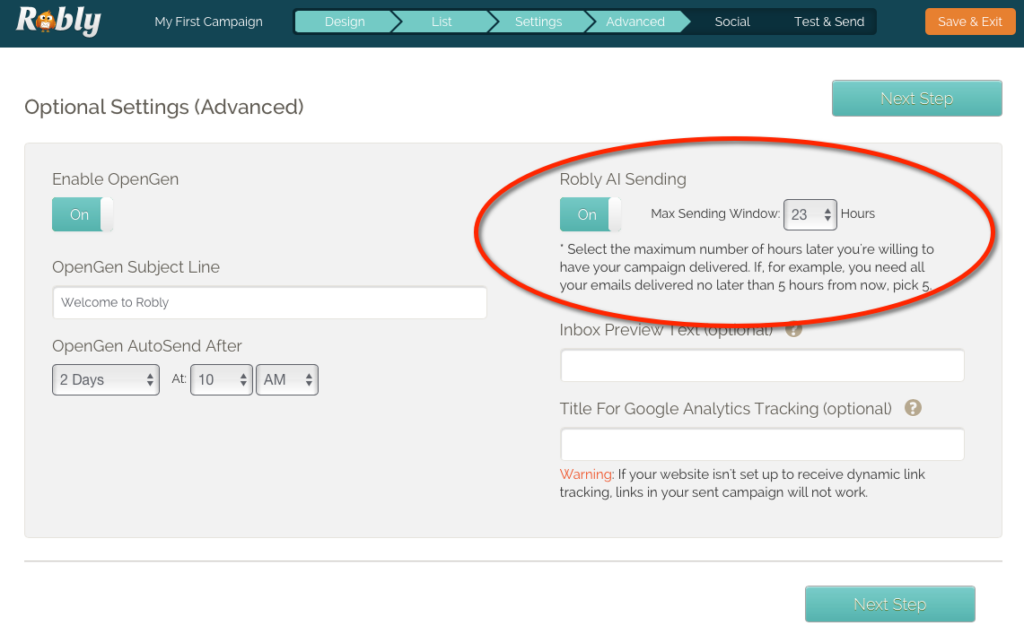Click the Save & Exit button
Viewport: 1024px width, 643px height.
[969, 22]
